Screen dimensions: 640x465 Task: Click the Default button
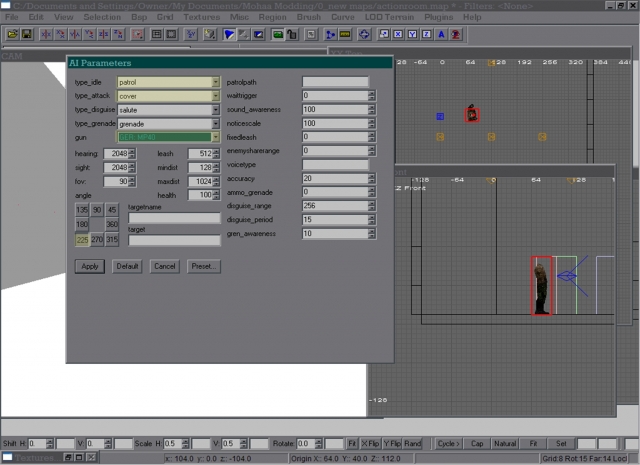pyautogui.click(x=127, y=266)
